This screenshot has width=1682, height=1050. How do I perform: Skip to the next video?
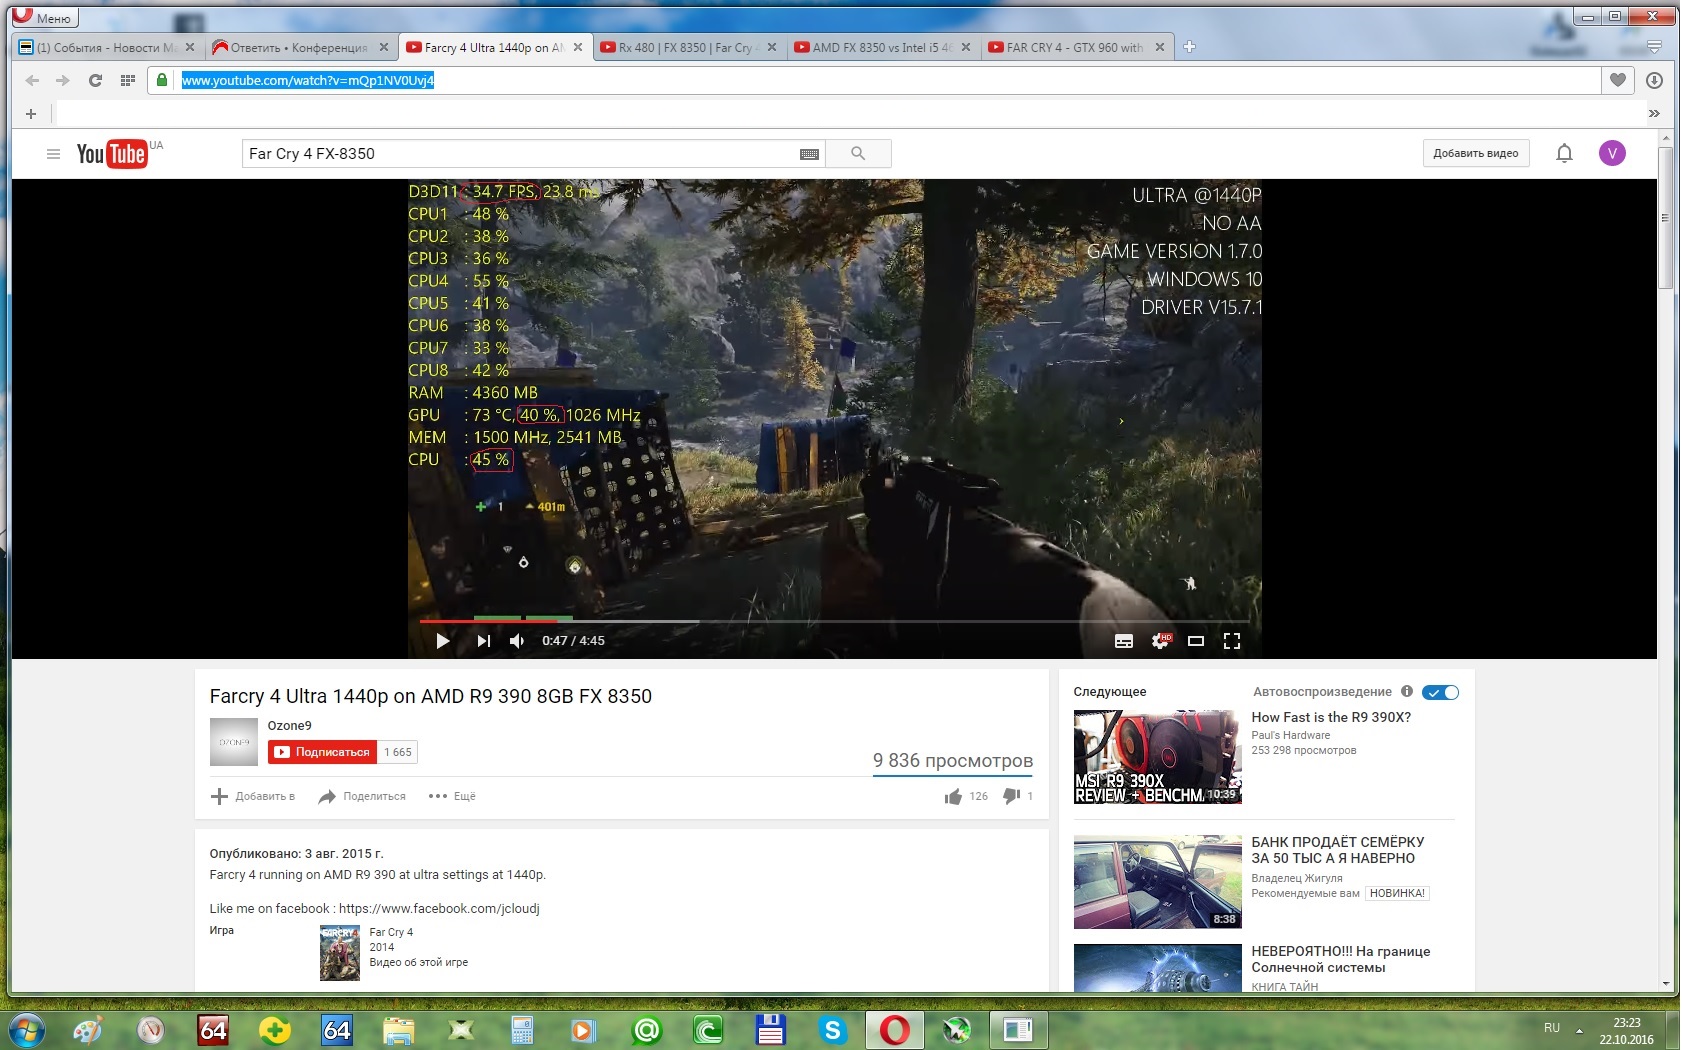(x=484, y=641)
